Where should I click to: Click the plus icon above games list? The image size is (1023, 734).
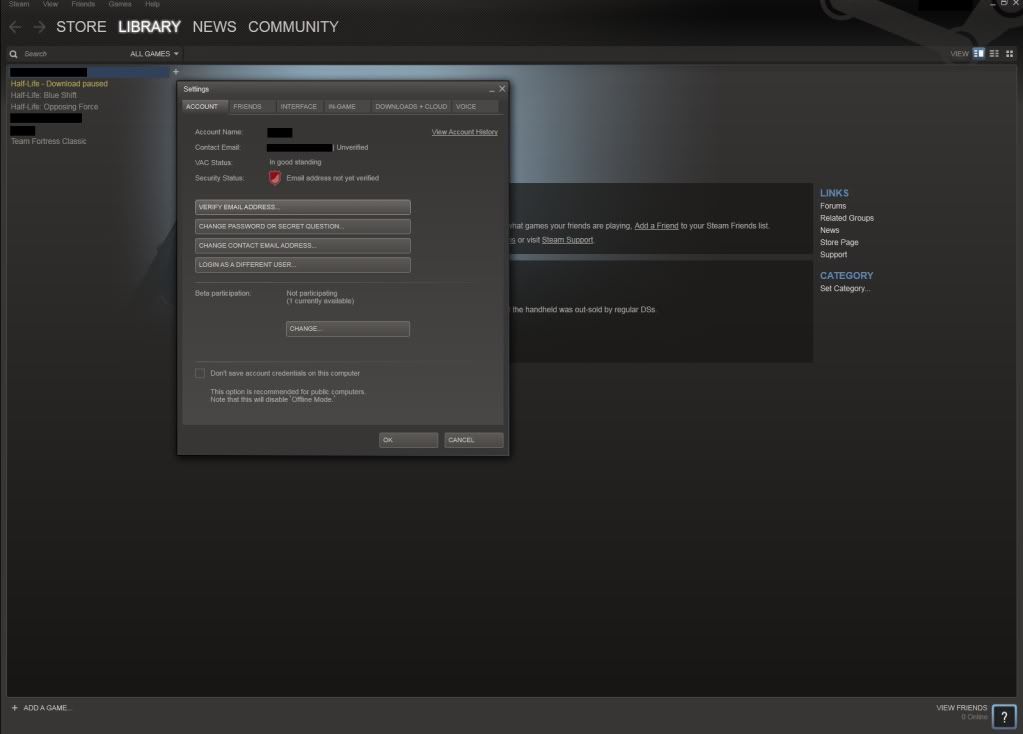point(176,72)
